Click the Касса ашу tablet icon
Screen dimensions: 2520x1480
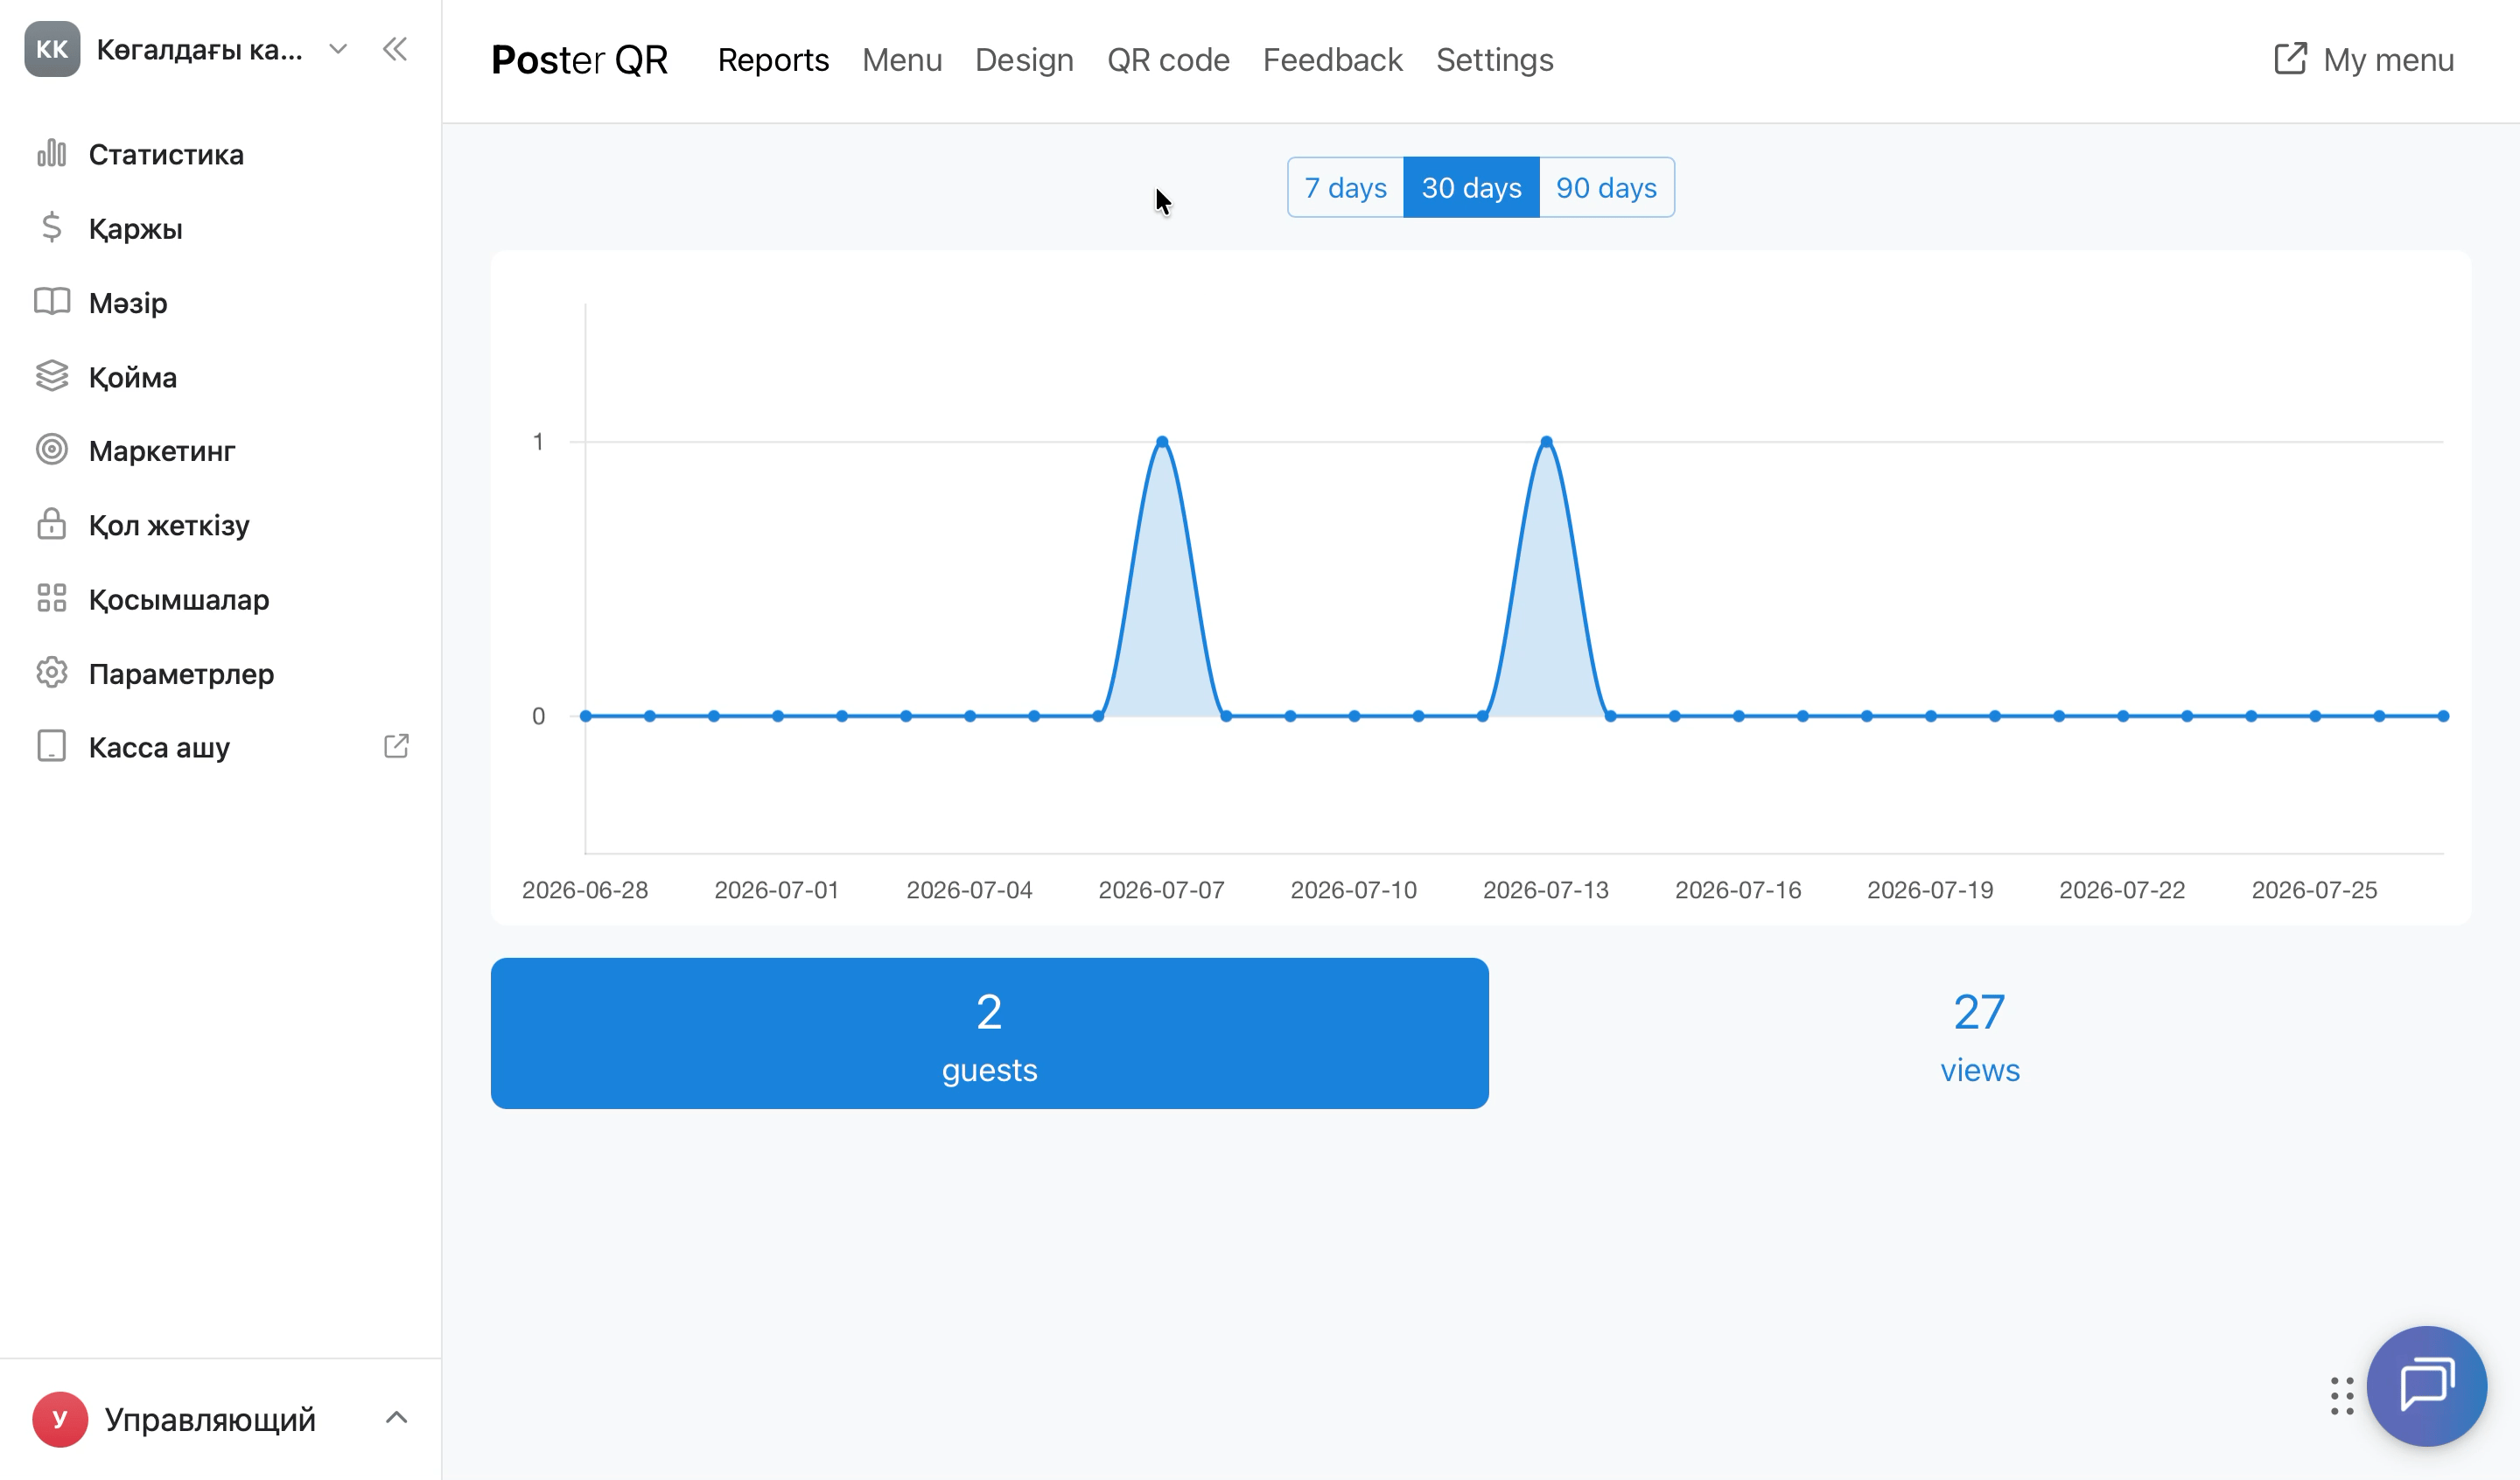tap(51, 747)
